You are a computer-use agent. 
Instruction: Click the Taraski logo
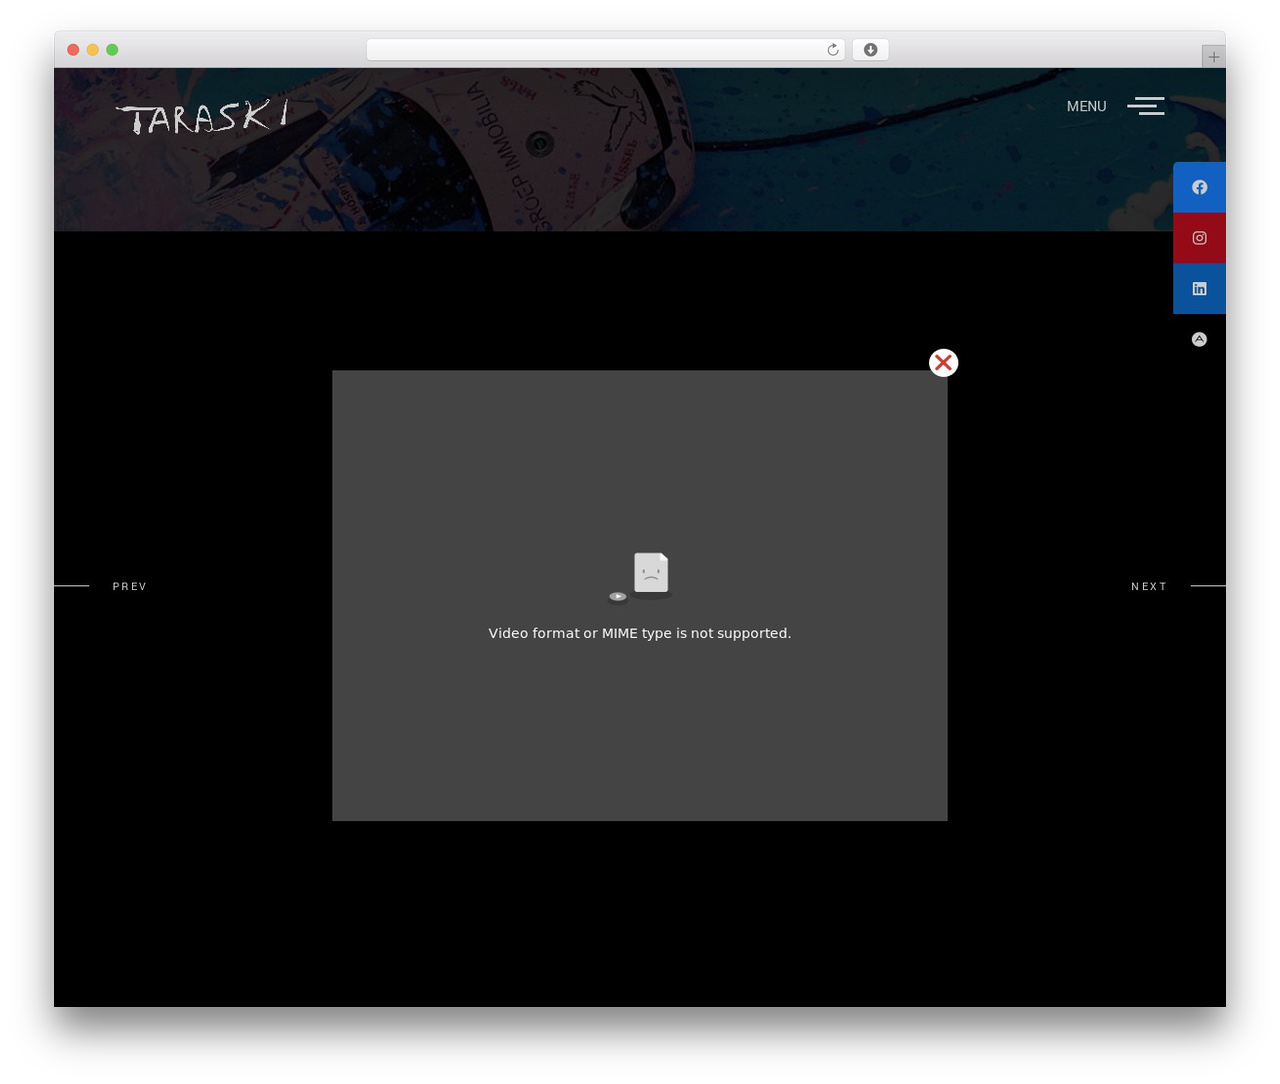tap(203, 117)
